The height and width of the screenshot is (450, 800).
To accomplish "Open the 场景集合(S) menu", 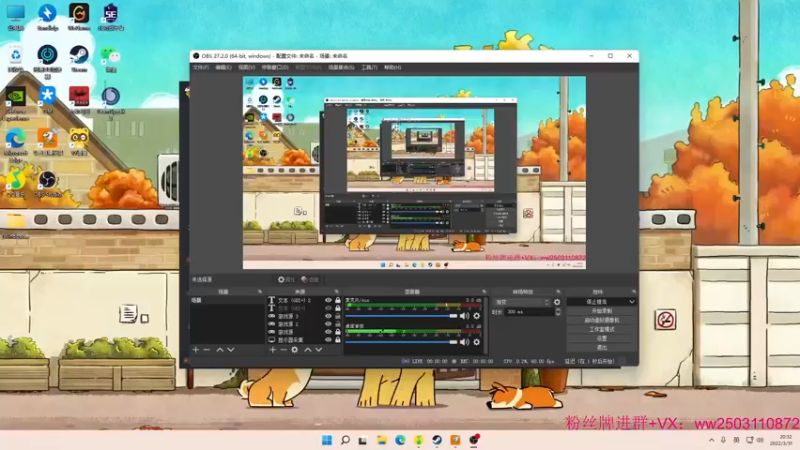I will coord(341,67).
